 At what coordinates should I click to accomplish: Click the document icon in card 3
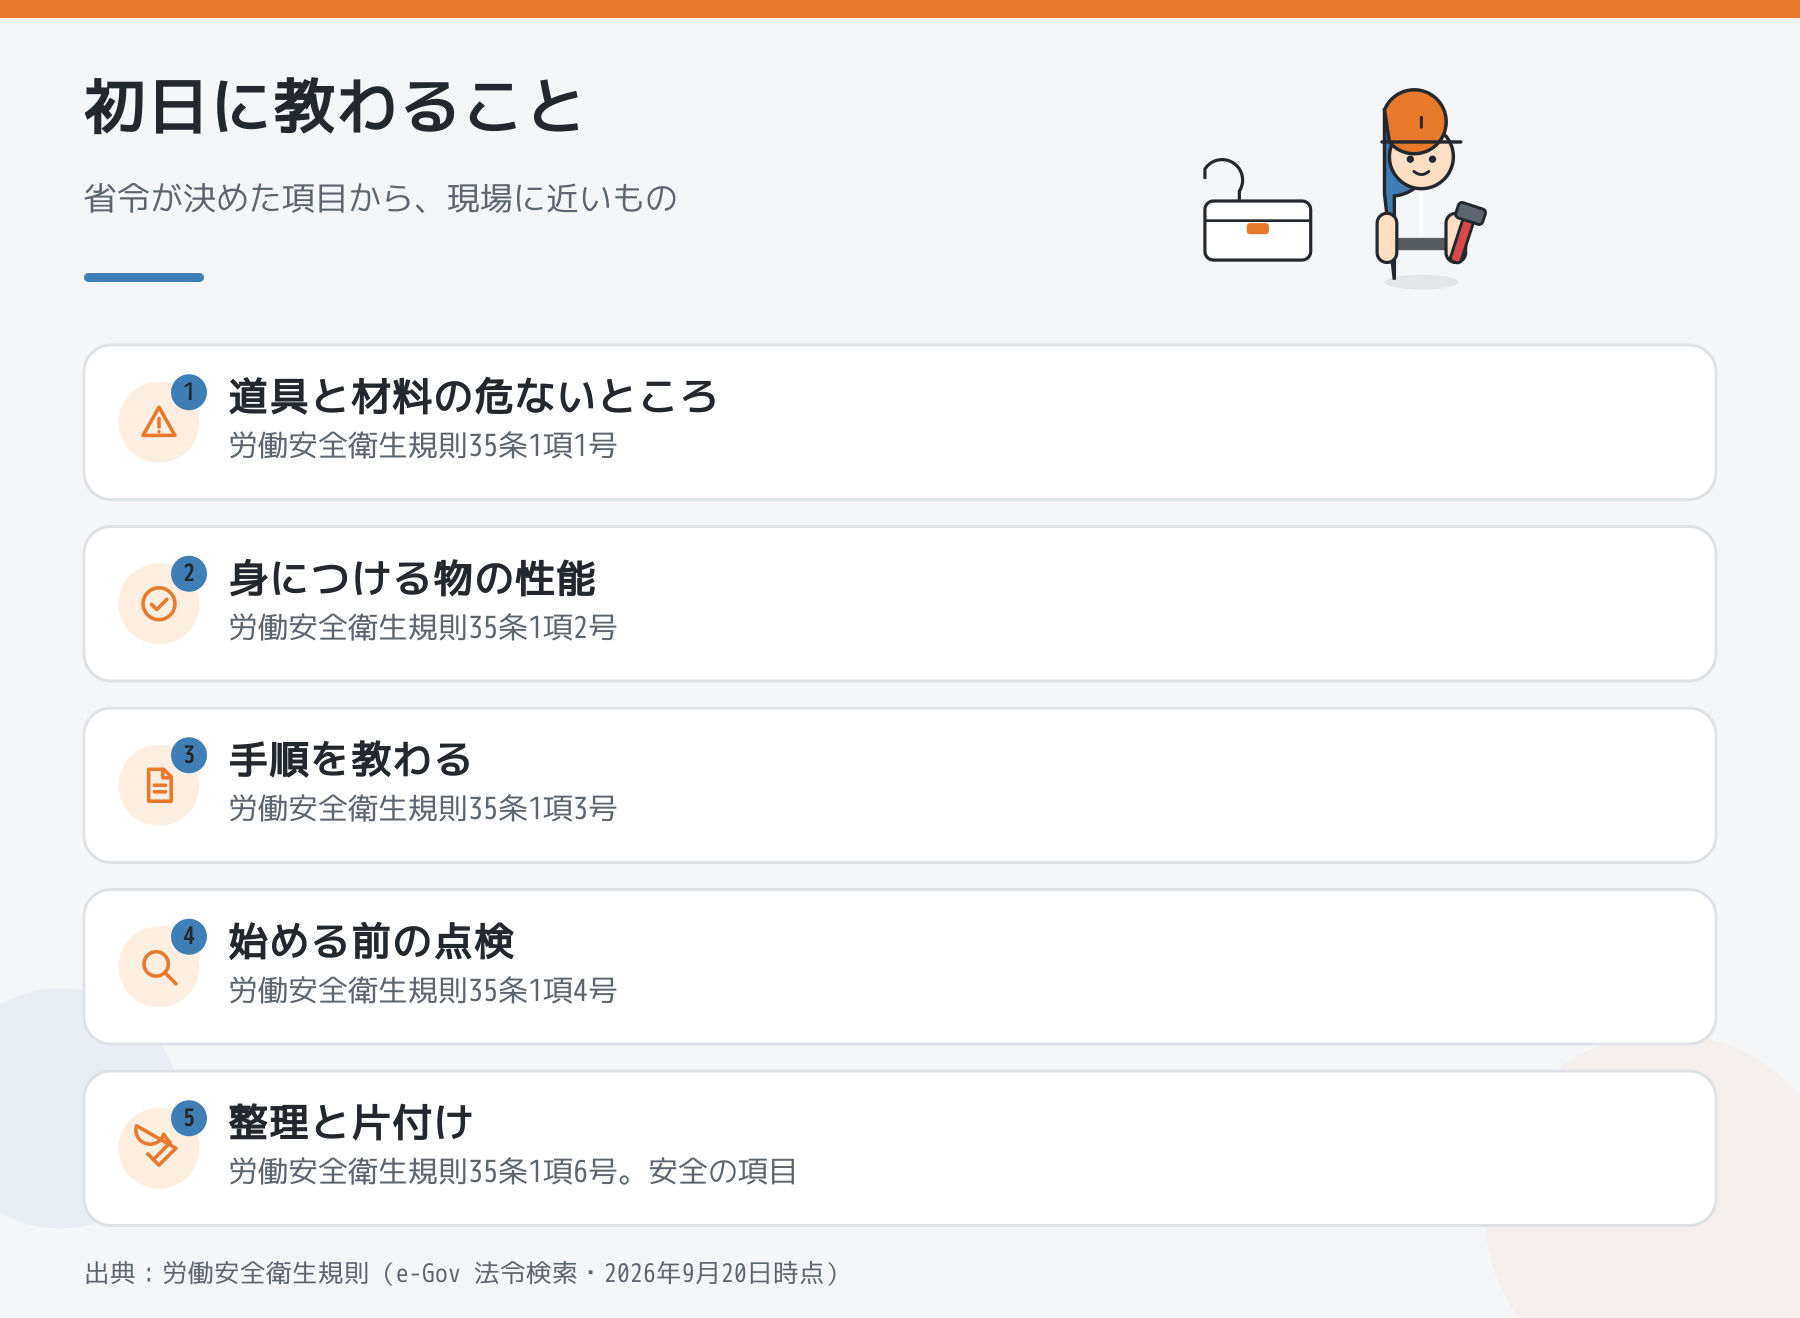tap(159, 785)
